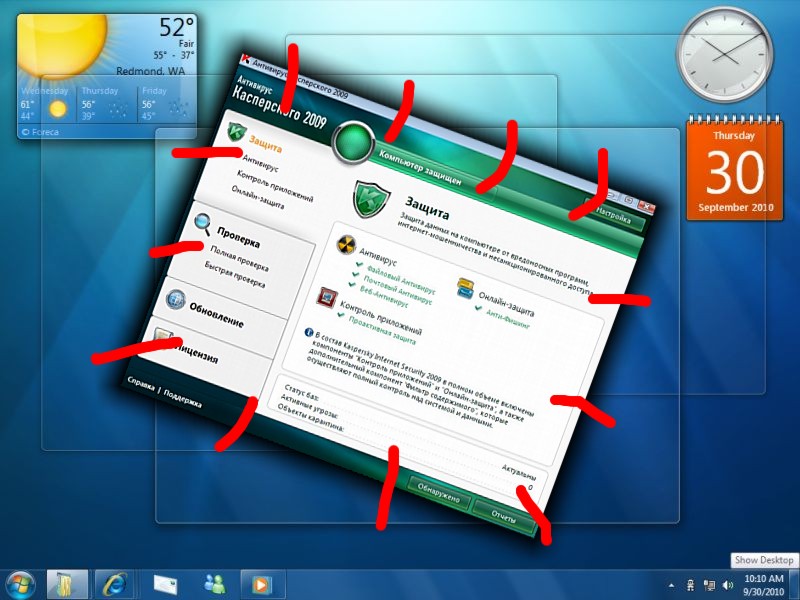This screenshot has height=600, width=800.
Task: Click the yellow radiation Антивирус icon
Action: [344, 244]
